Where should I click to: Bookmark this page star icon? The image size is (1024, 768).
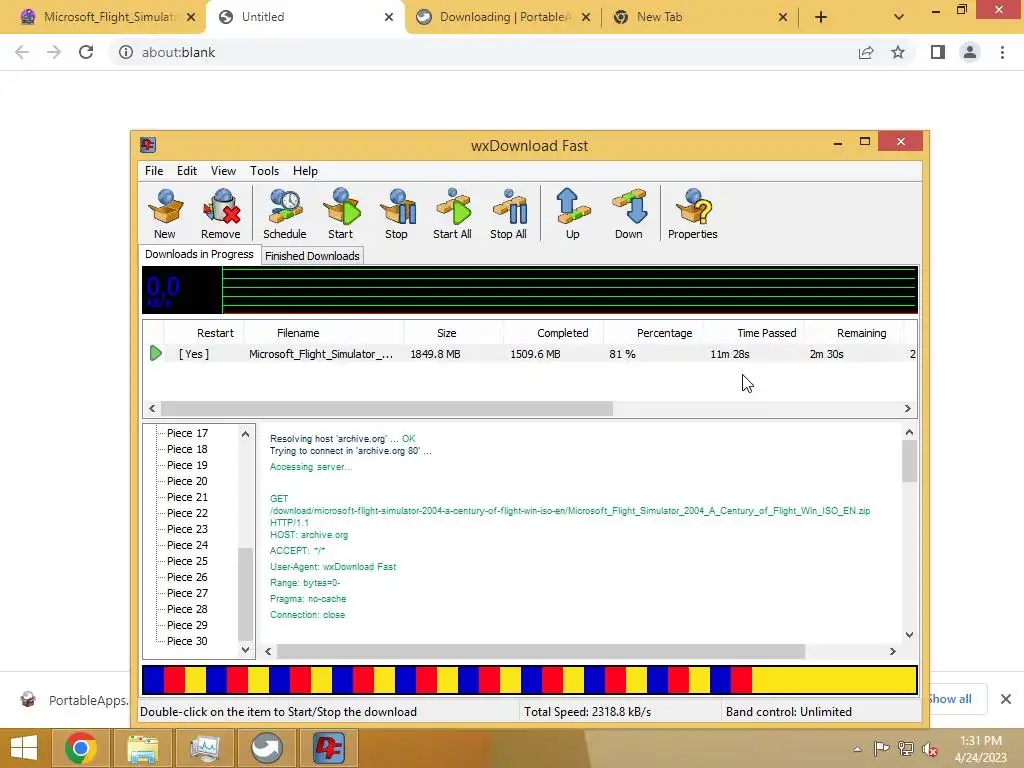[x=898, y=52]
